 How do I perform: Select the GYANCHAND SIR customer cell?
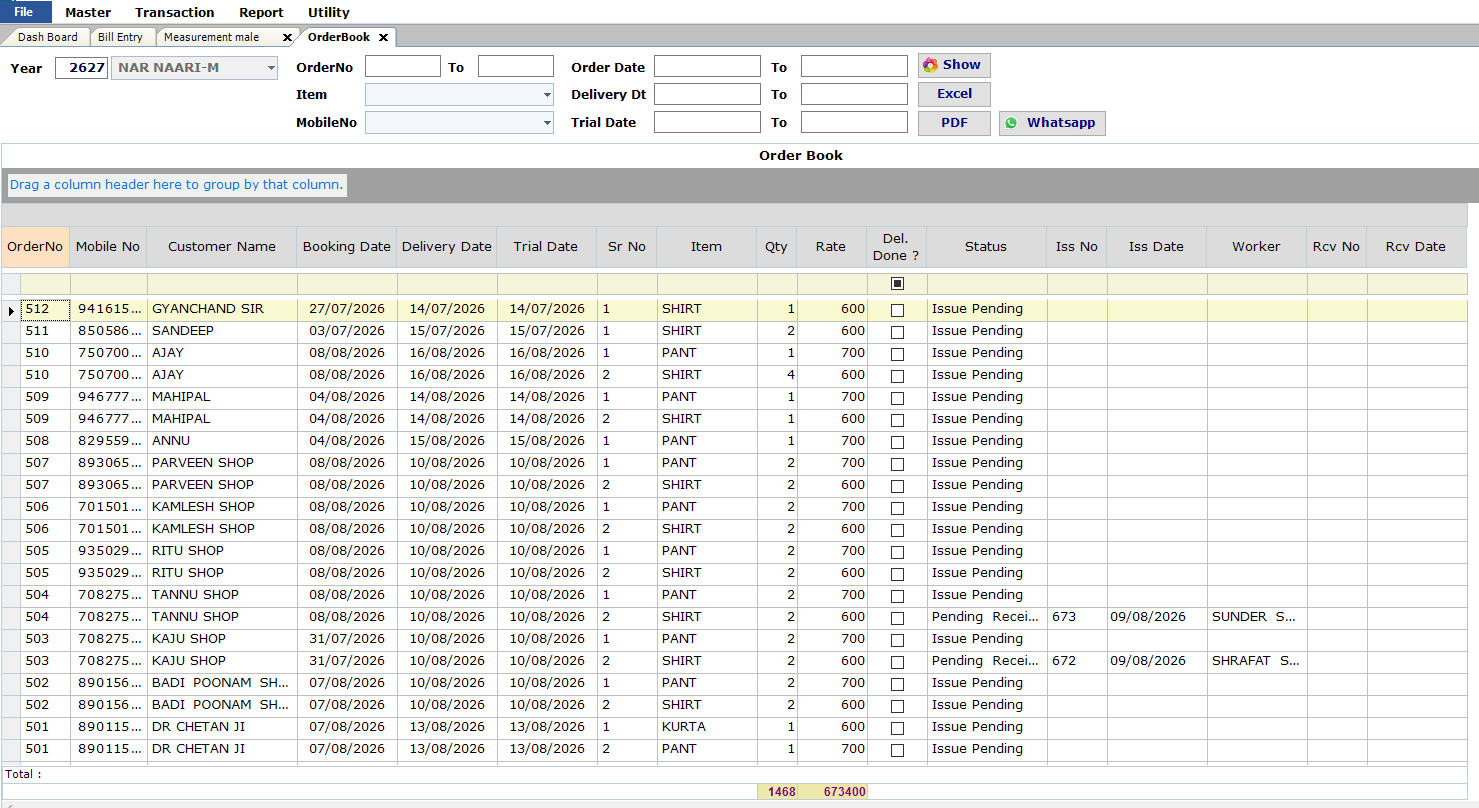222,309
